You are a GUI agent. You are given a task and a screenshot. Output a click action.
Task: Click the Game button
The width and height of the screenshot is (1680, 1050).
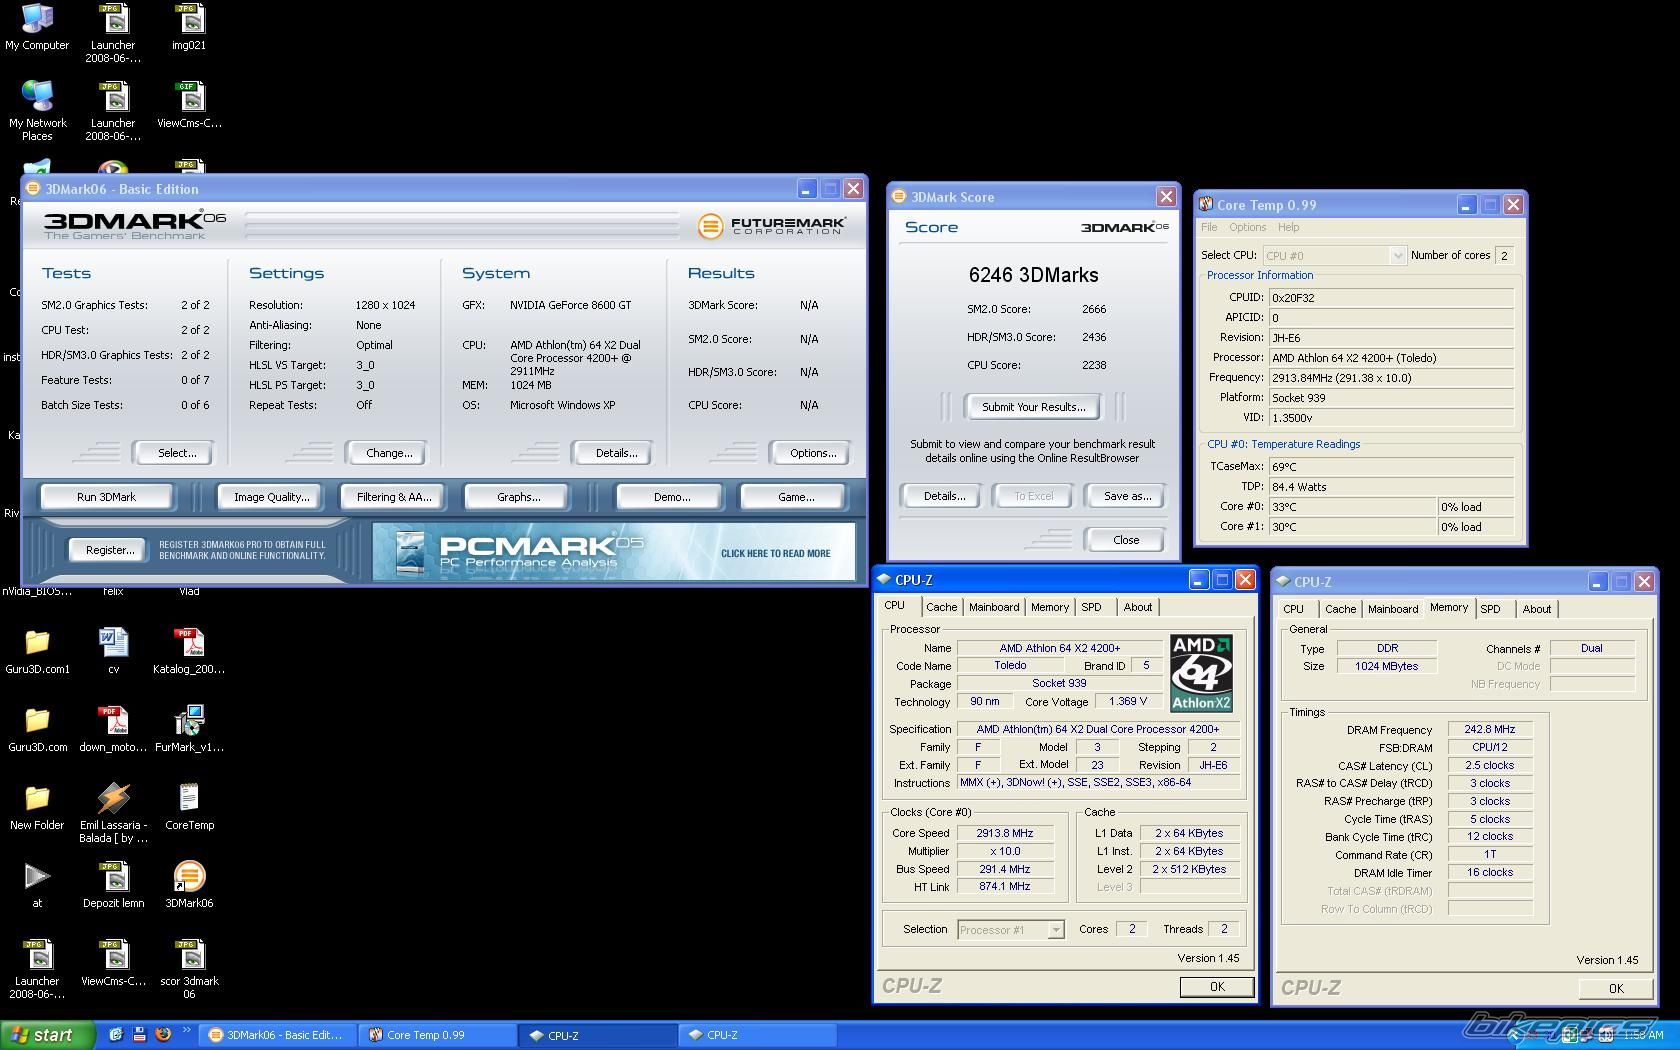pyautogui.click(x=796, y=497)
